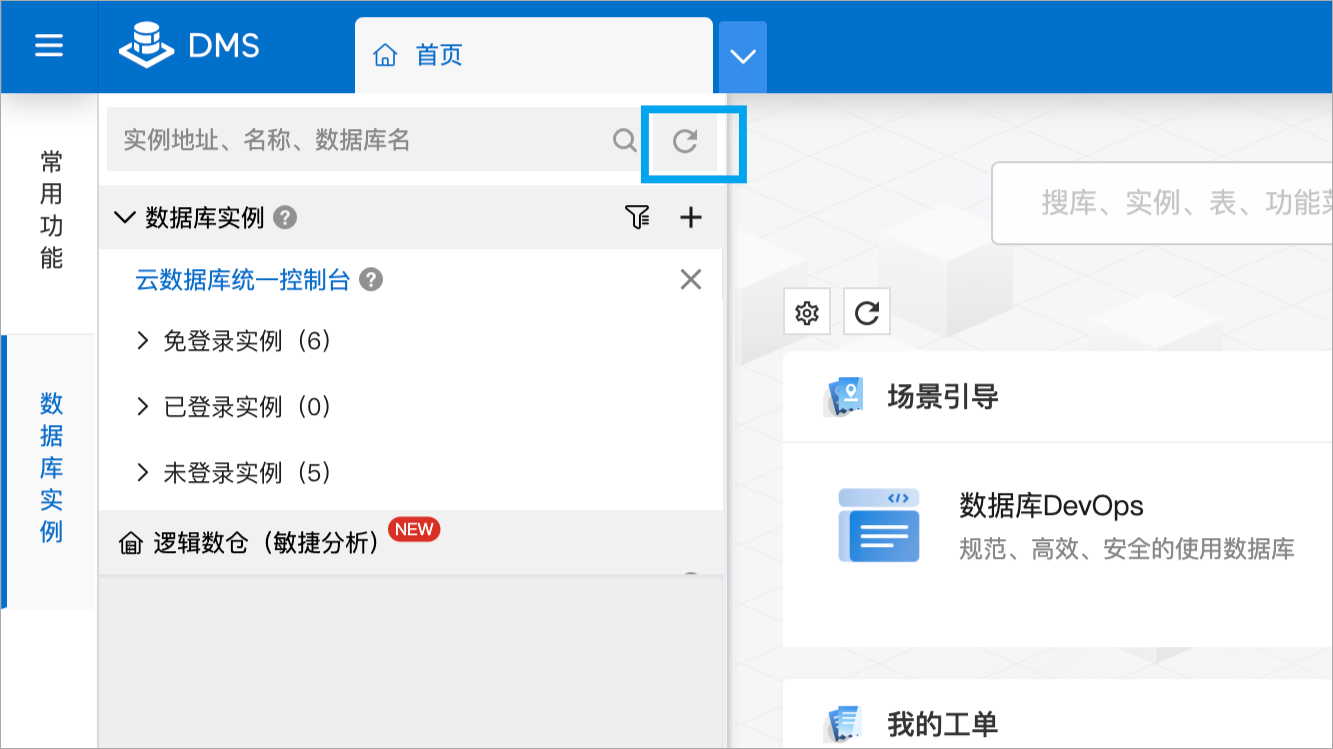1333x749 pixels.
Task: Refresh the homepage with the reload icon
Action: tap(867, 313)
